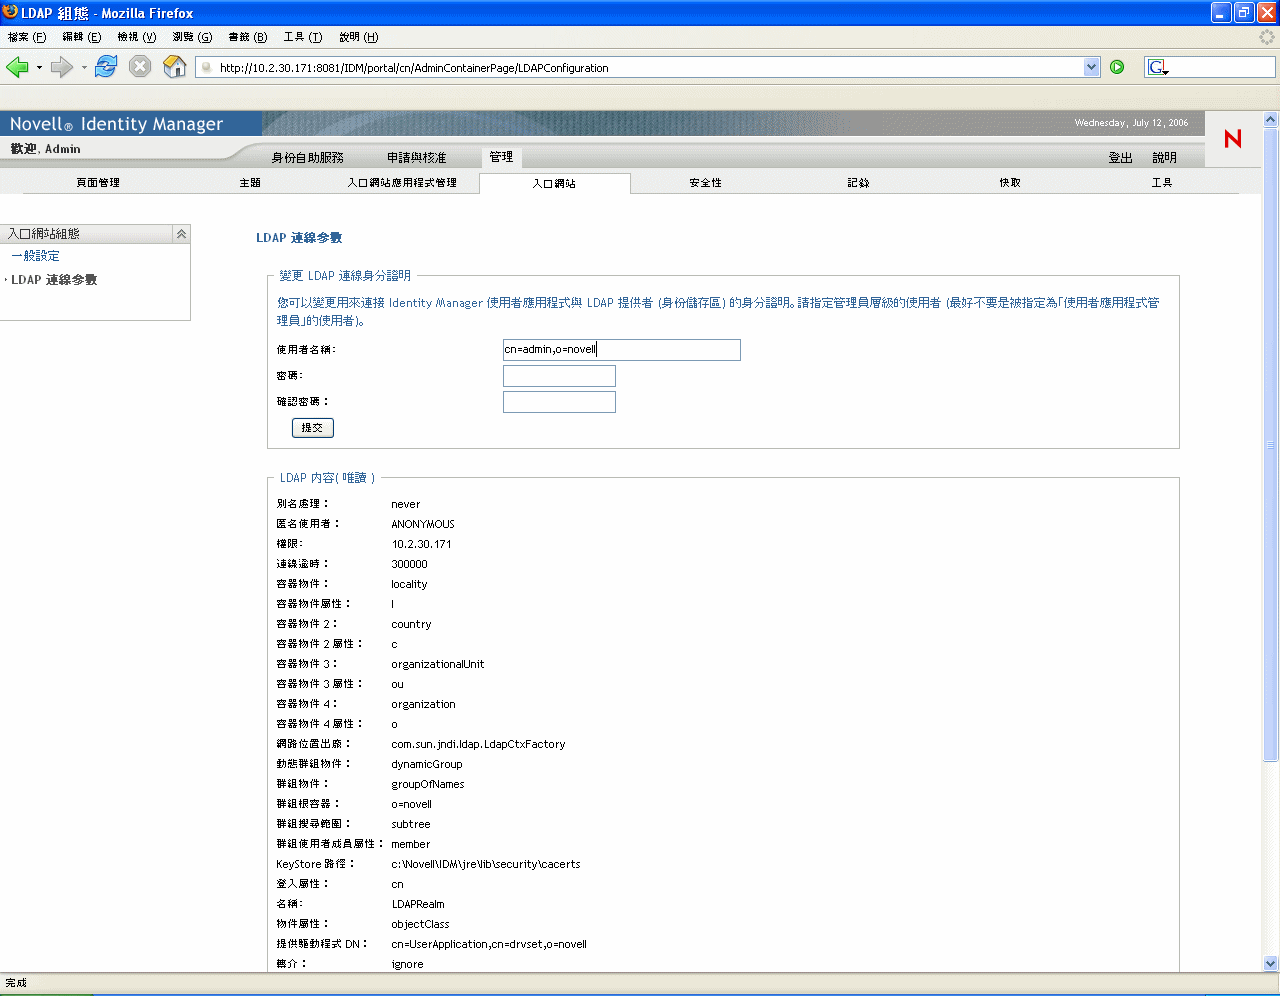The width and height of the screenshot is (1280, 996).
Task: Go back with the green Back arrow
Action: [x=17, y=67]
